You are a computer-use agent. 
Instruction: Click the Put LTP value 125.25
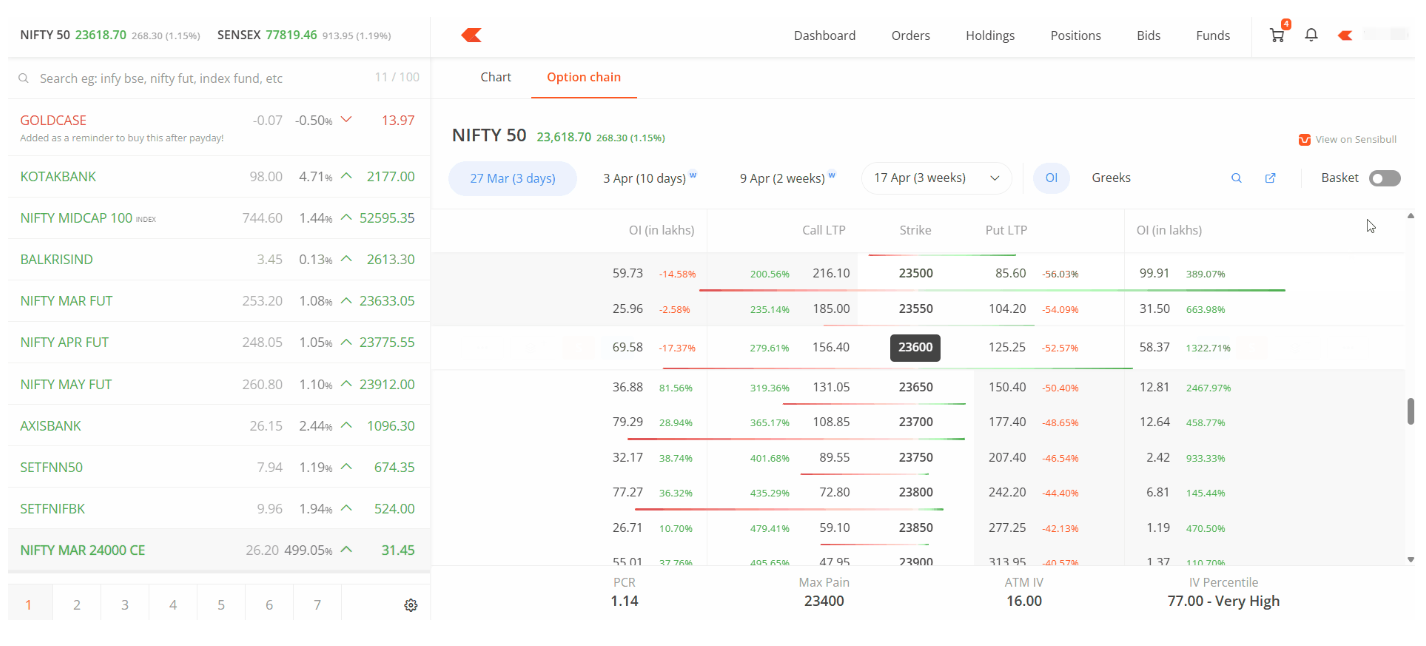click(1006, 348)
